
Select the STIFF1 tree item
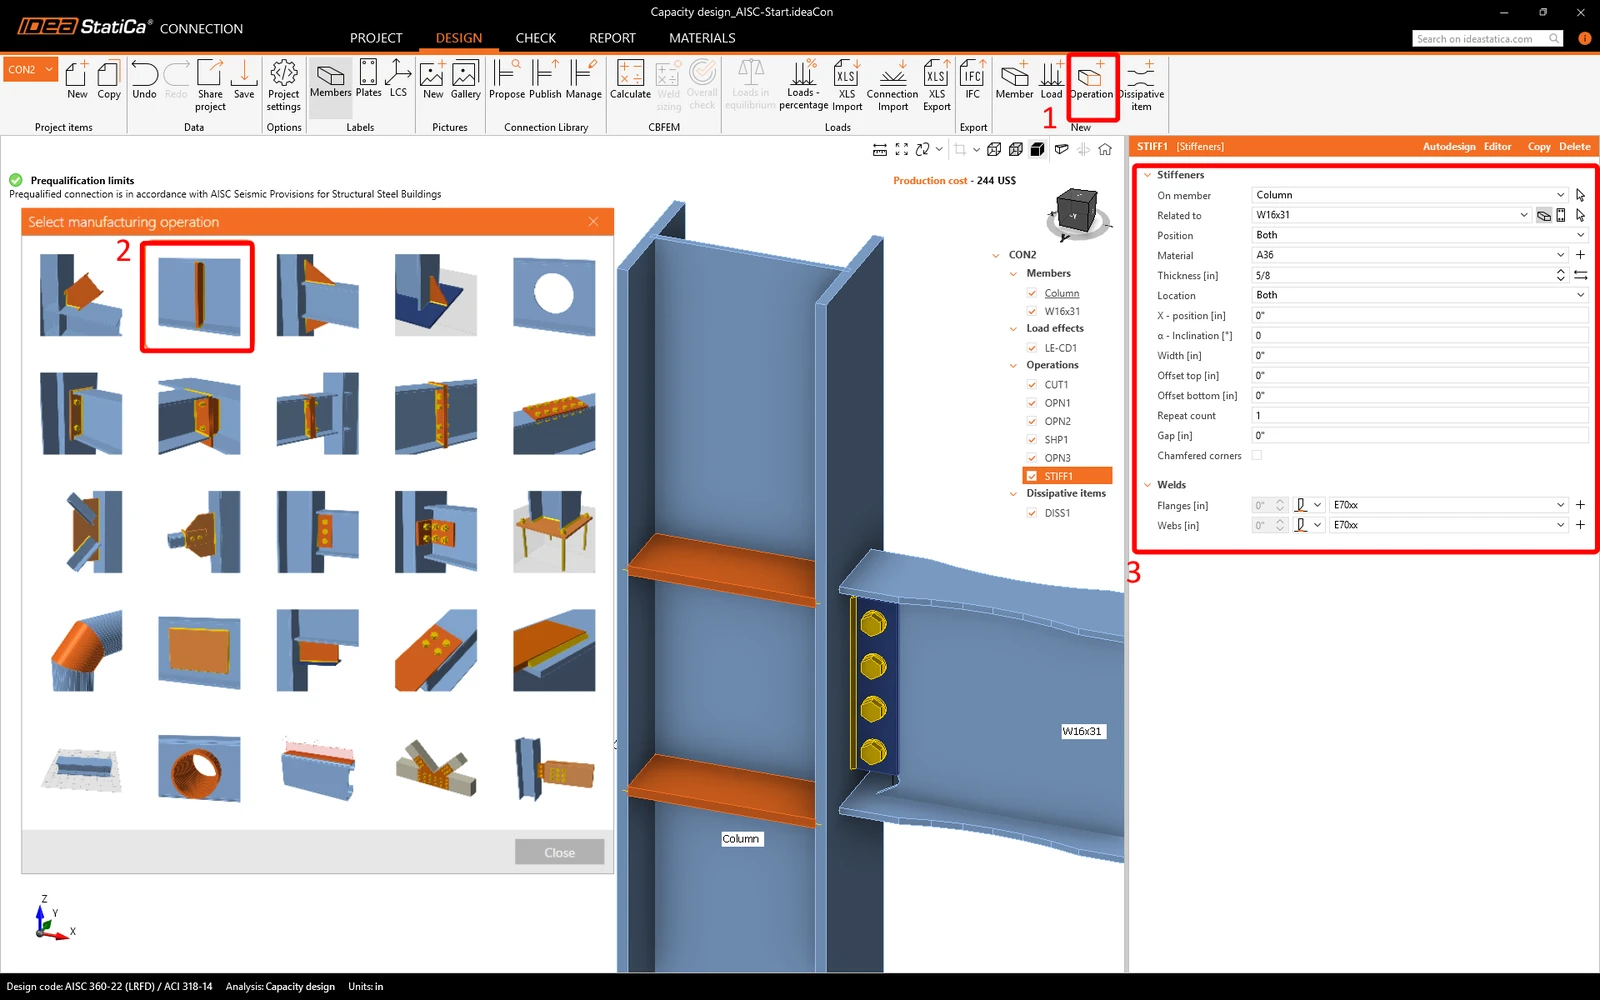[x=1067, y=476]
